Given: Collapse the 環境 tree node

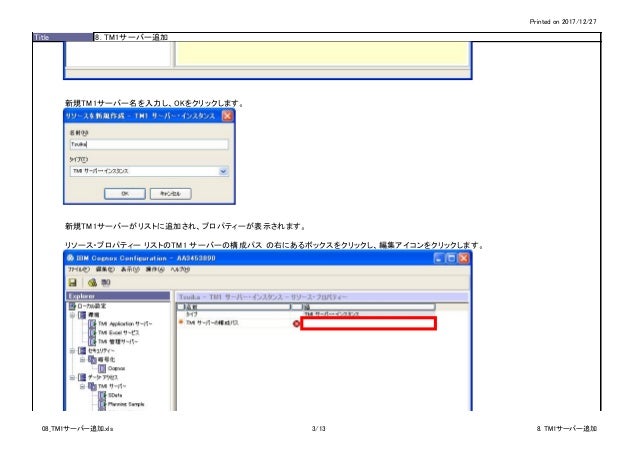Looking at the screenshot, I should tap(72, 315).
